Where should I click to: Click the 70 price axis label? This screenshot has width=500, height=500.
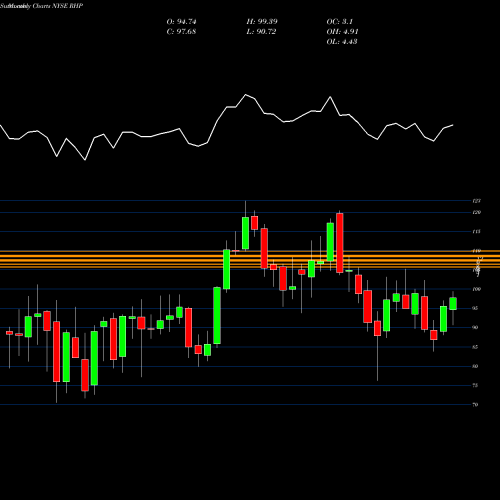click(476, 405)
